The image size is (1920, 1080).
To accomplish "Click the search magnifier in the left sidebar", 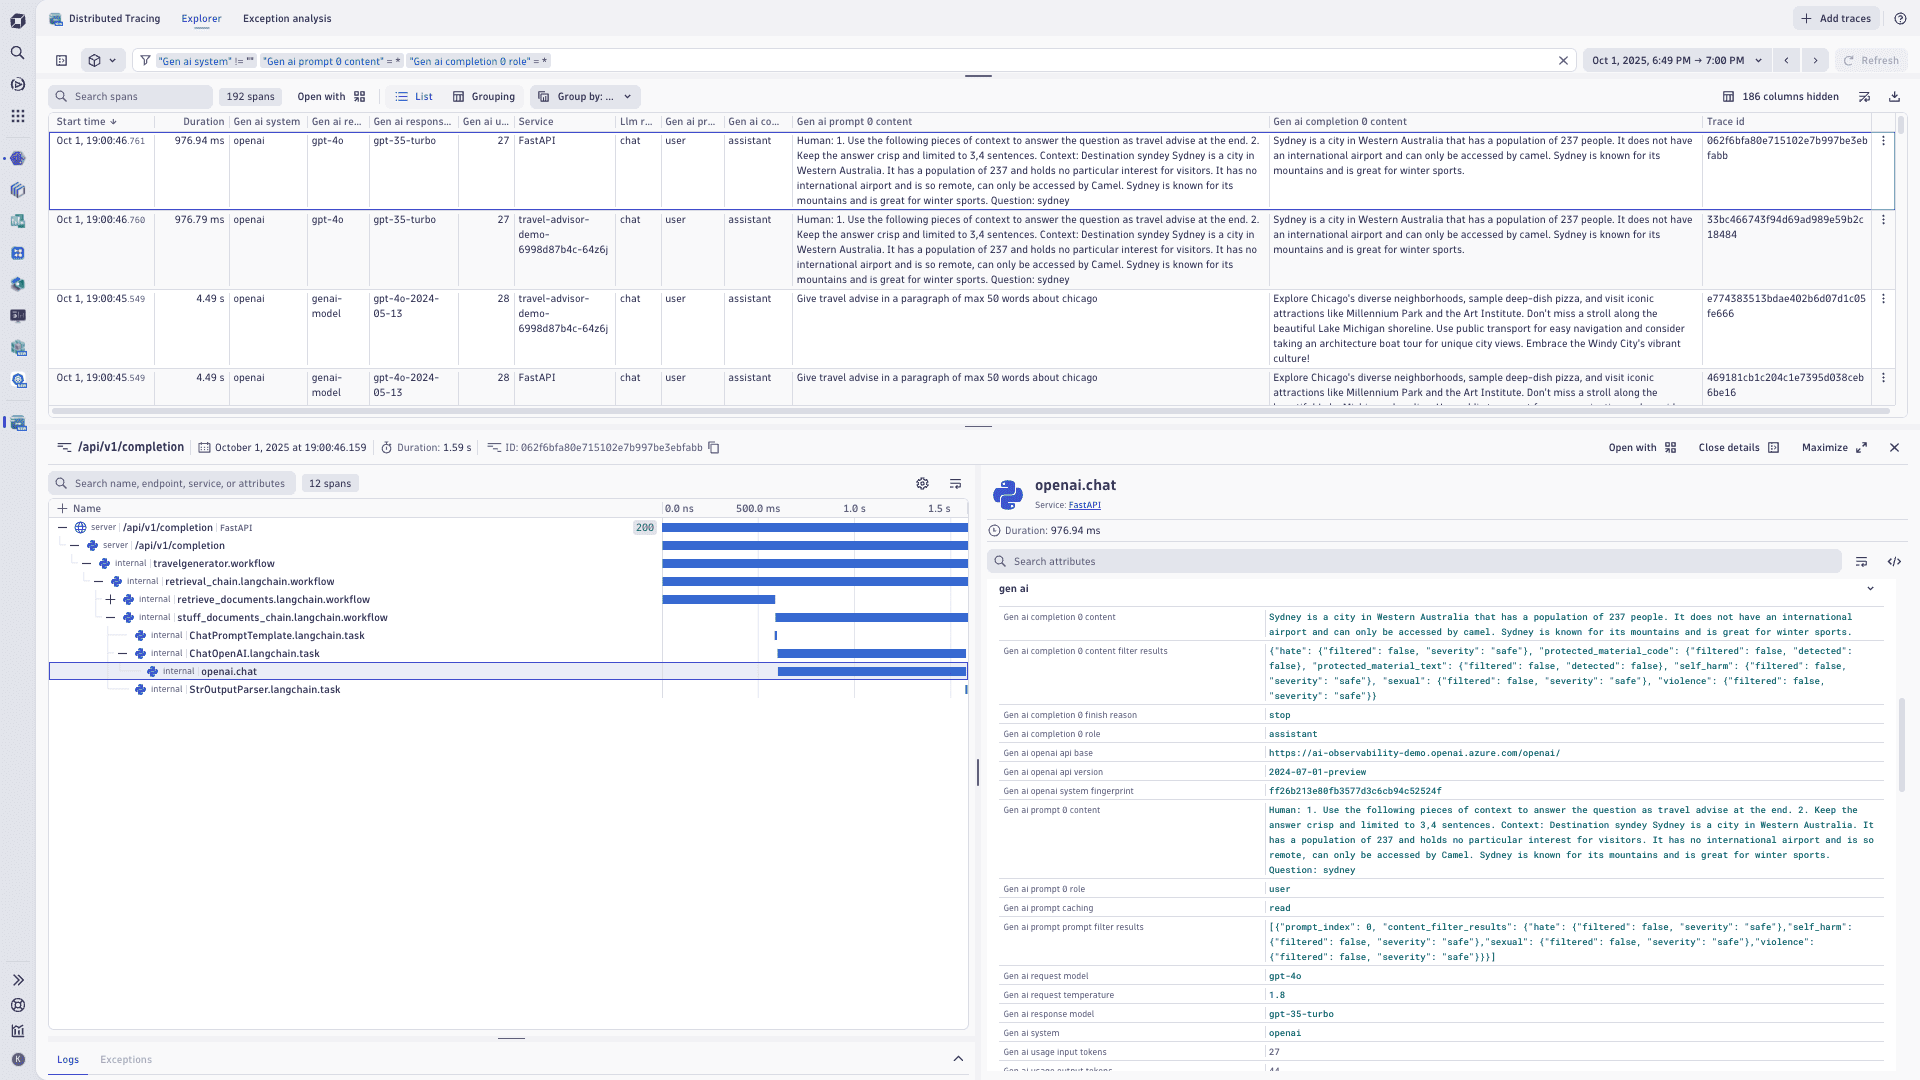I will [x=17, y=53].
